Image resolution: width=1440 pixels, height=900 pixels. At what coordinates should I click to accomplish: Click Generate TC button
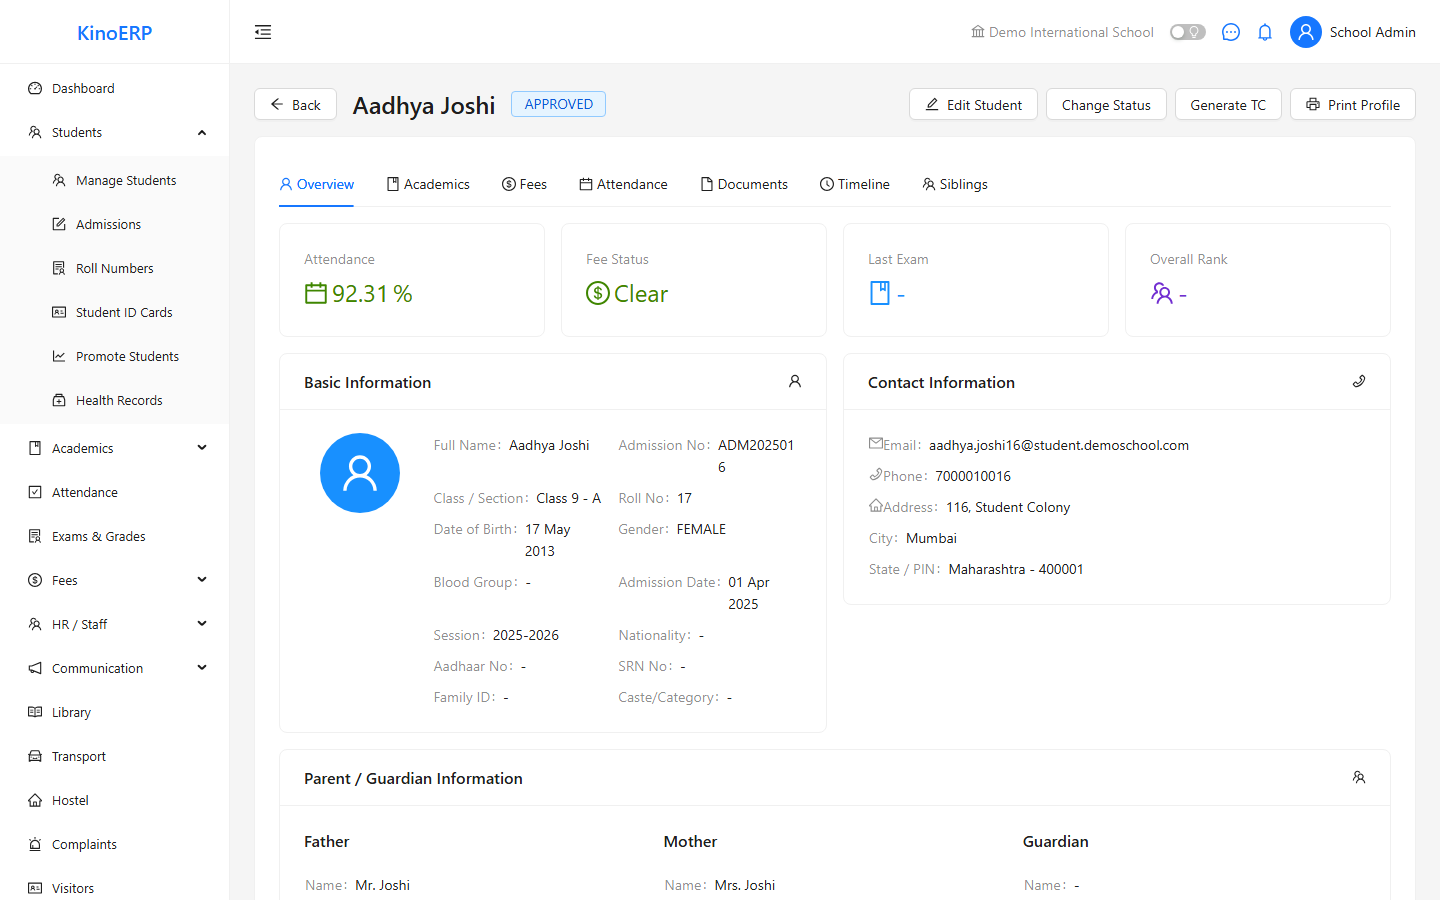[1228, 104]
